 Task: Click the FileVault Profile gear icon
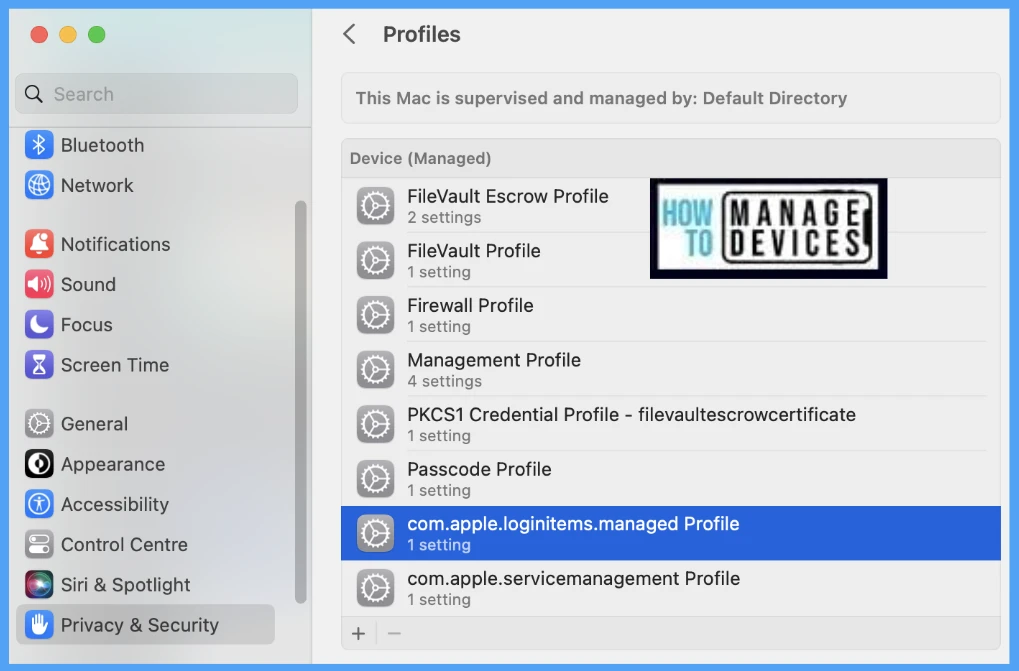(376, 260)
